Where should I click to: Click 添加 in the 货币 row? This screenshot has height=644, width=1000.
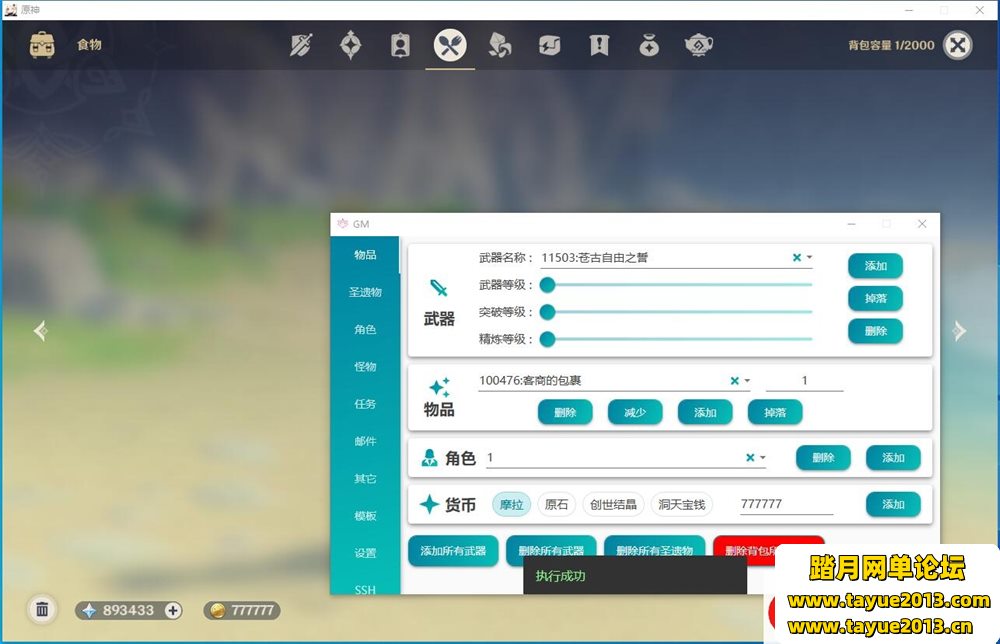[893, 504]
